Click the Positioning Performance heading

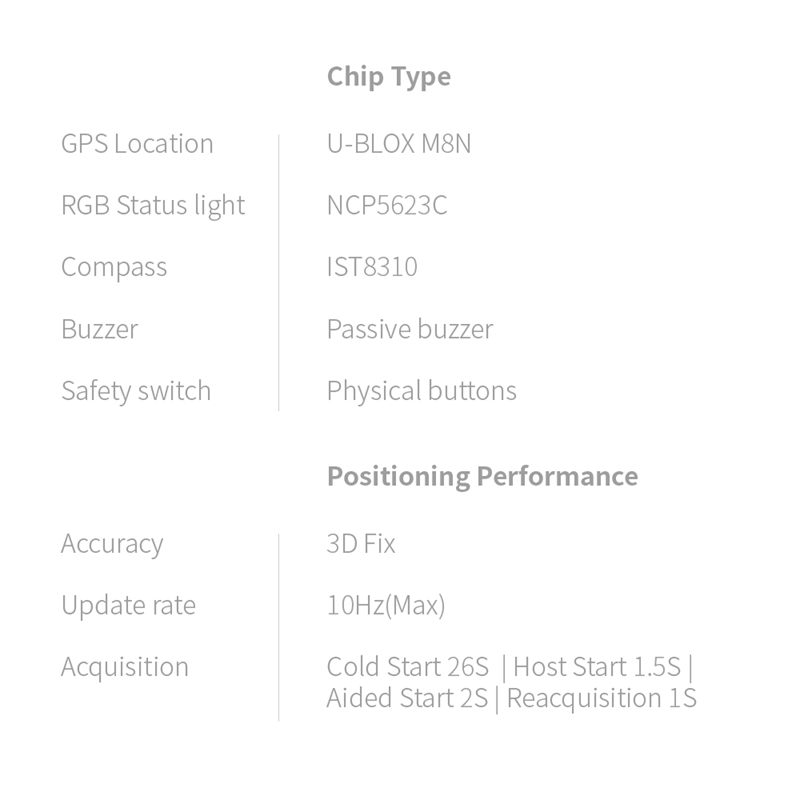[482, 476]
